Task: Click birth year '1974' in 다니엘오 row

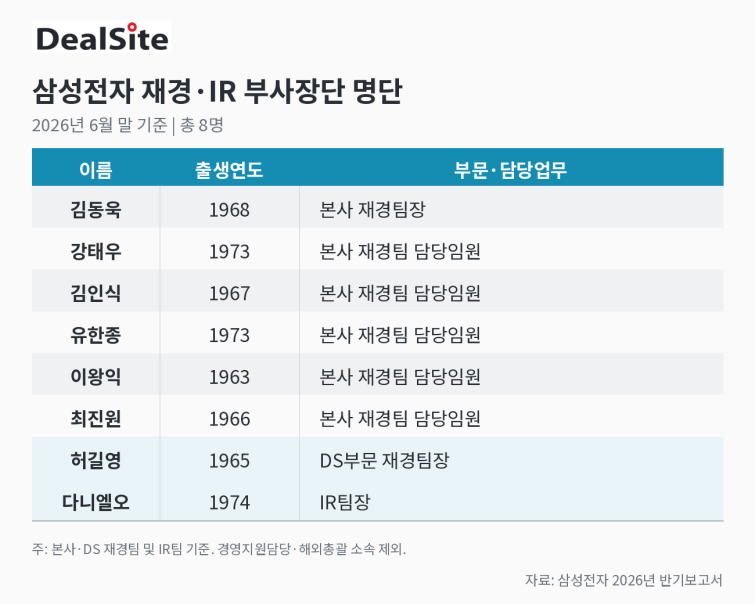Action: [x=229, y=503]
